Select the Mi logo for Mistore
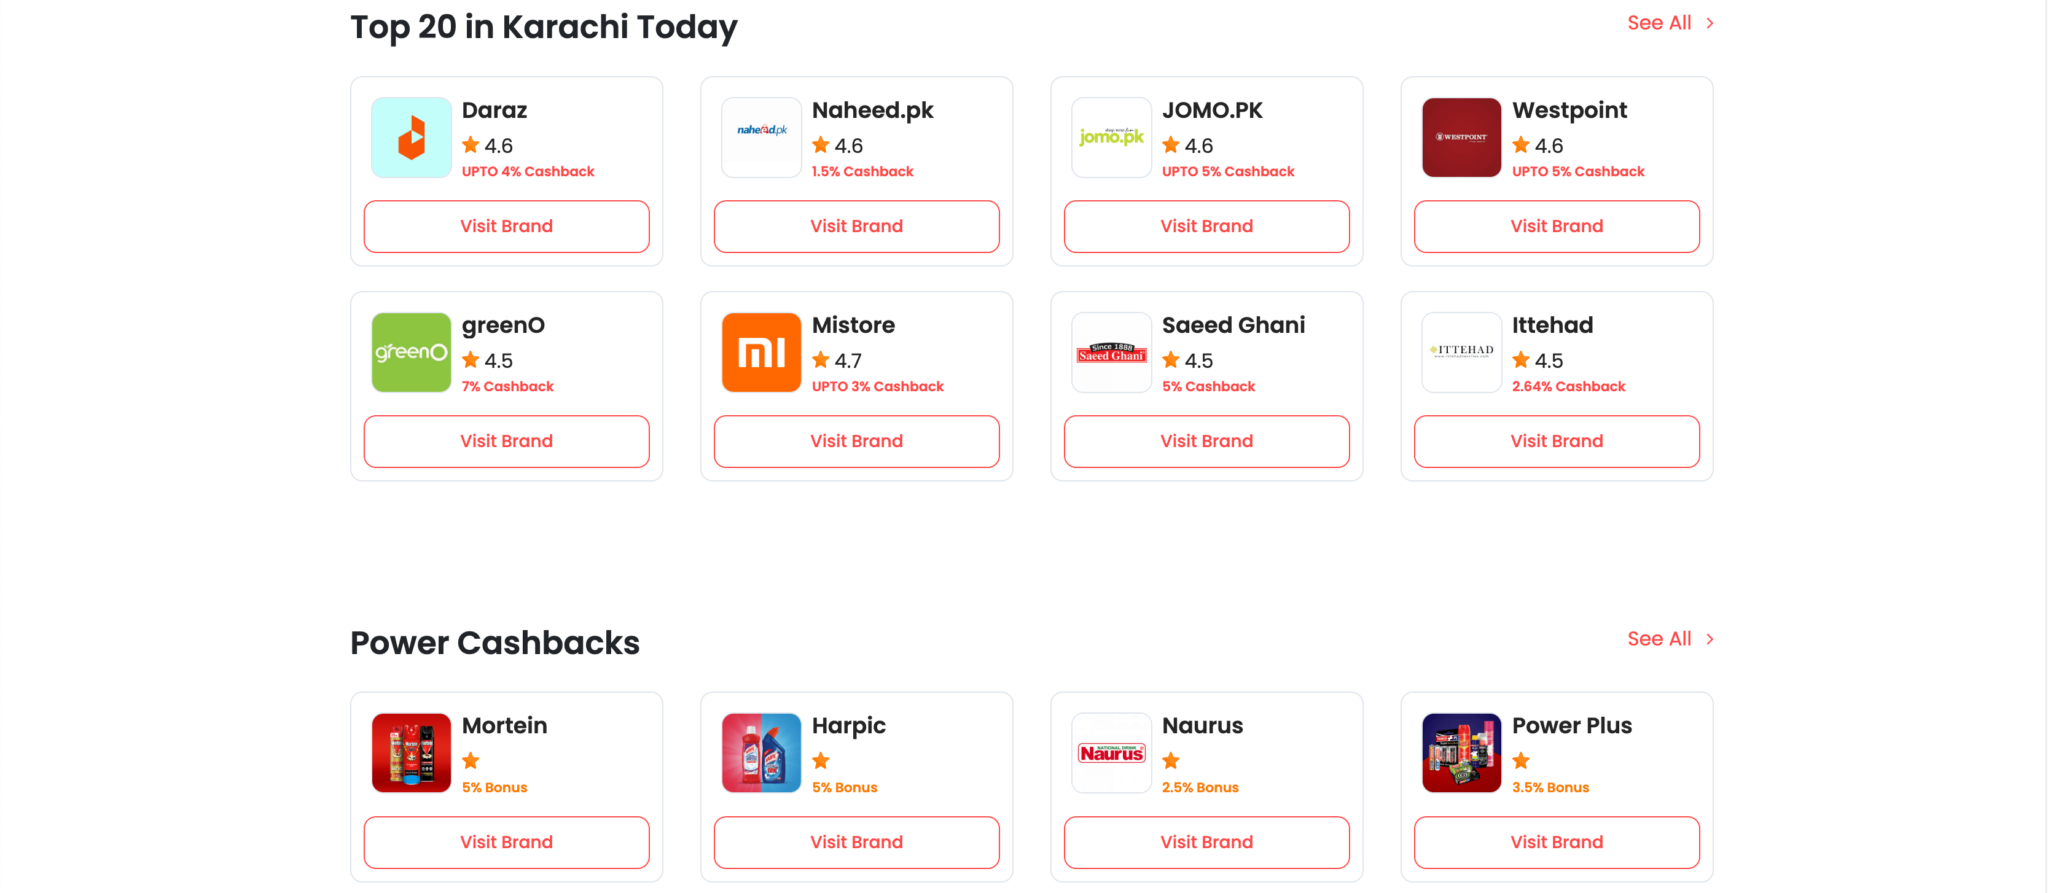This screenshot has width=2048, height=893. (761, 352)
